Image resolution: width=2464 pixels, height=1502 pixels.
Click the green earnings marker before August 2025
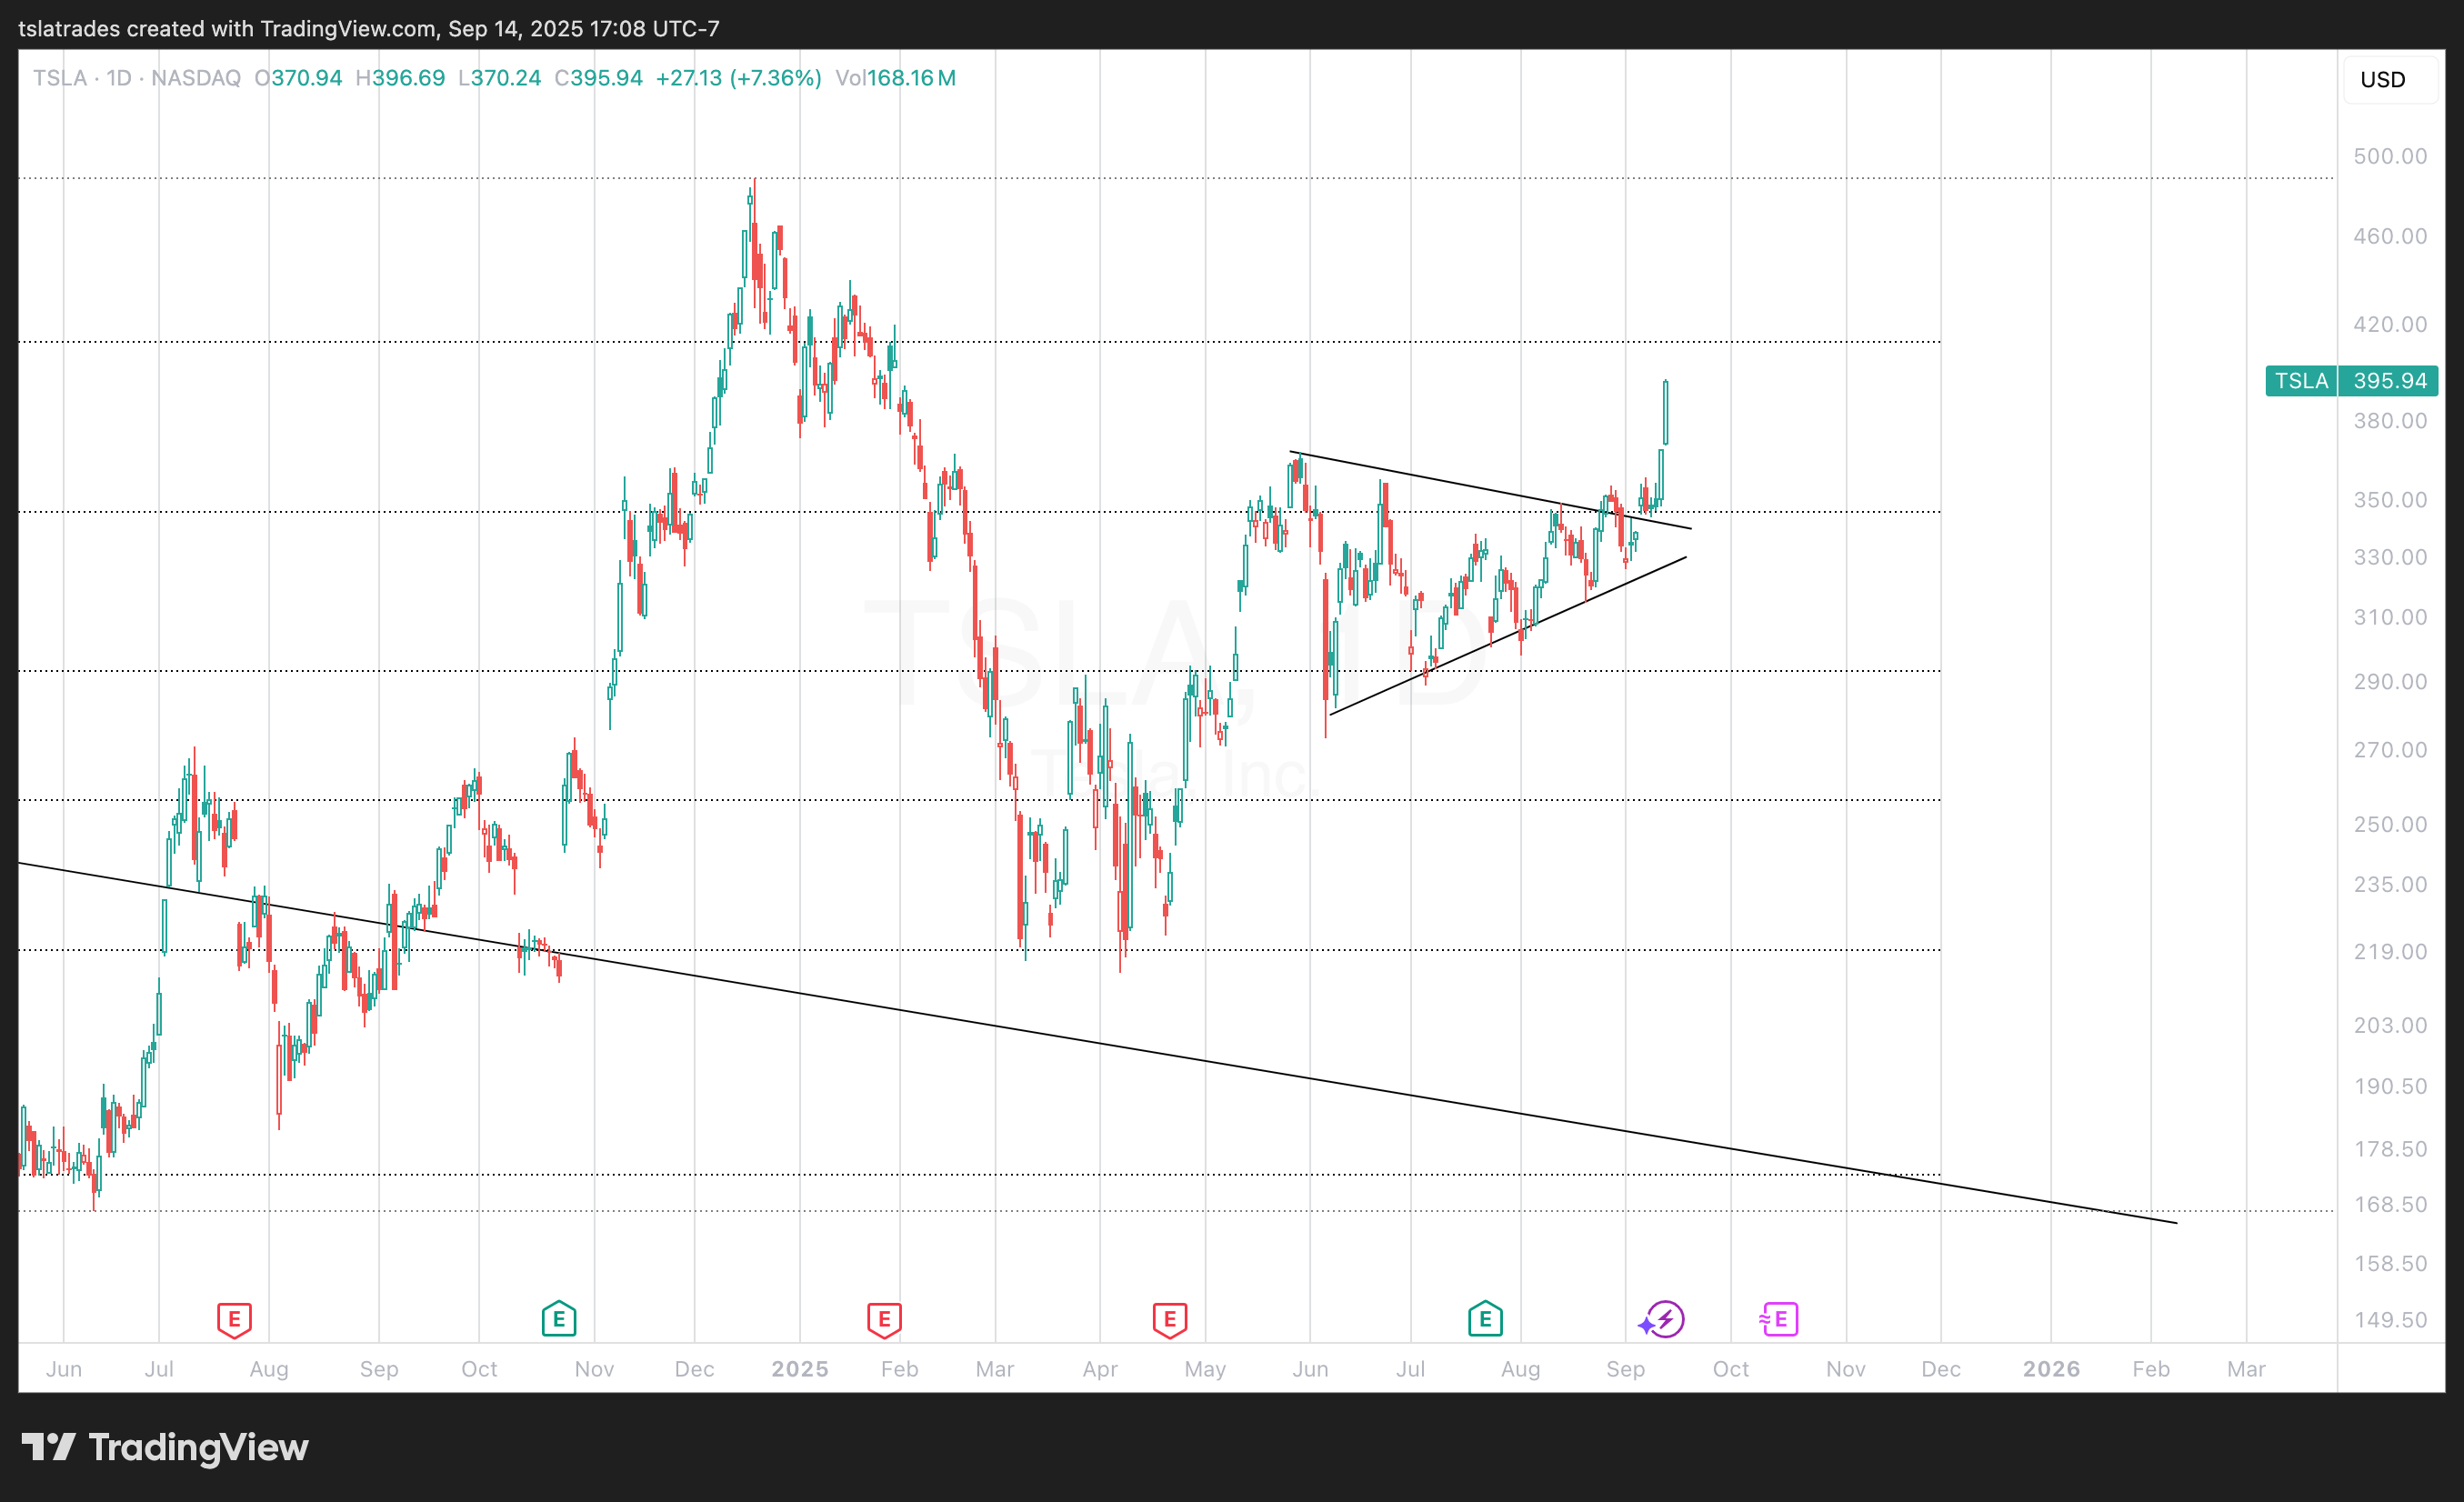pos(1485,1319)
